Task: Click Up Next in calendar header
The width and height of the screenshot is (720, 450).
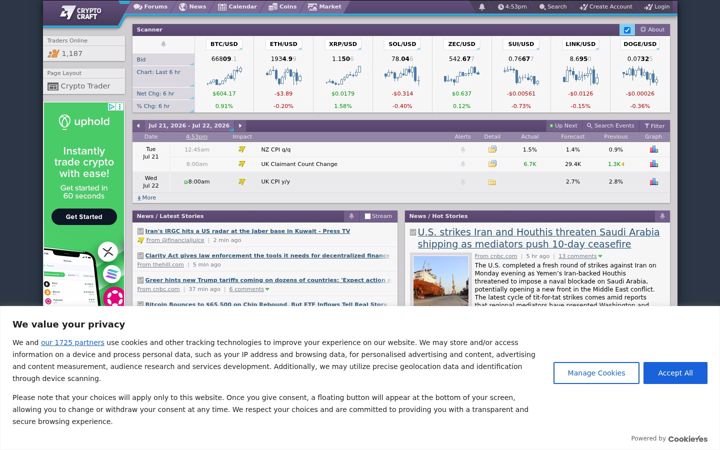Action: [563, 126]
